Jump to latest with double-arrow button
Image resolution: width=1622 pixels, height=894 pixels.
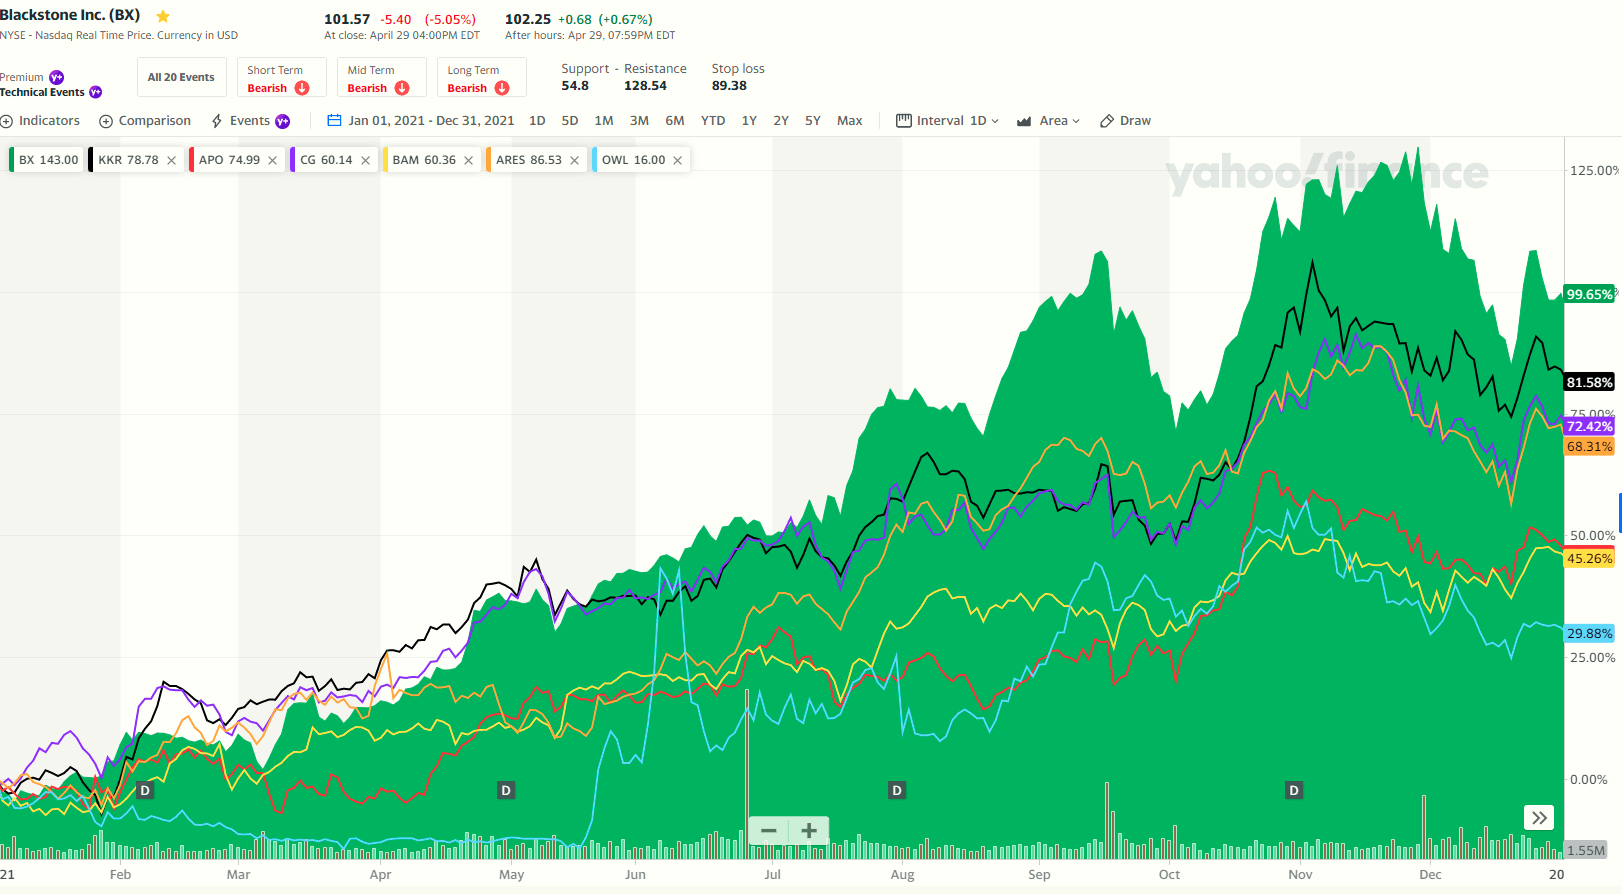point(1539,818)
